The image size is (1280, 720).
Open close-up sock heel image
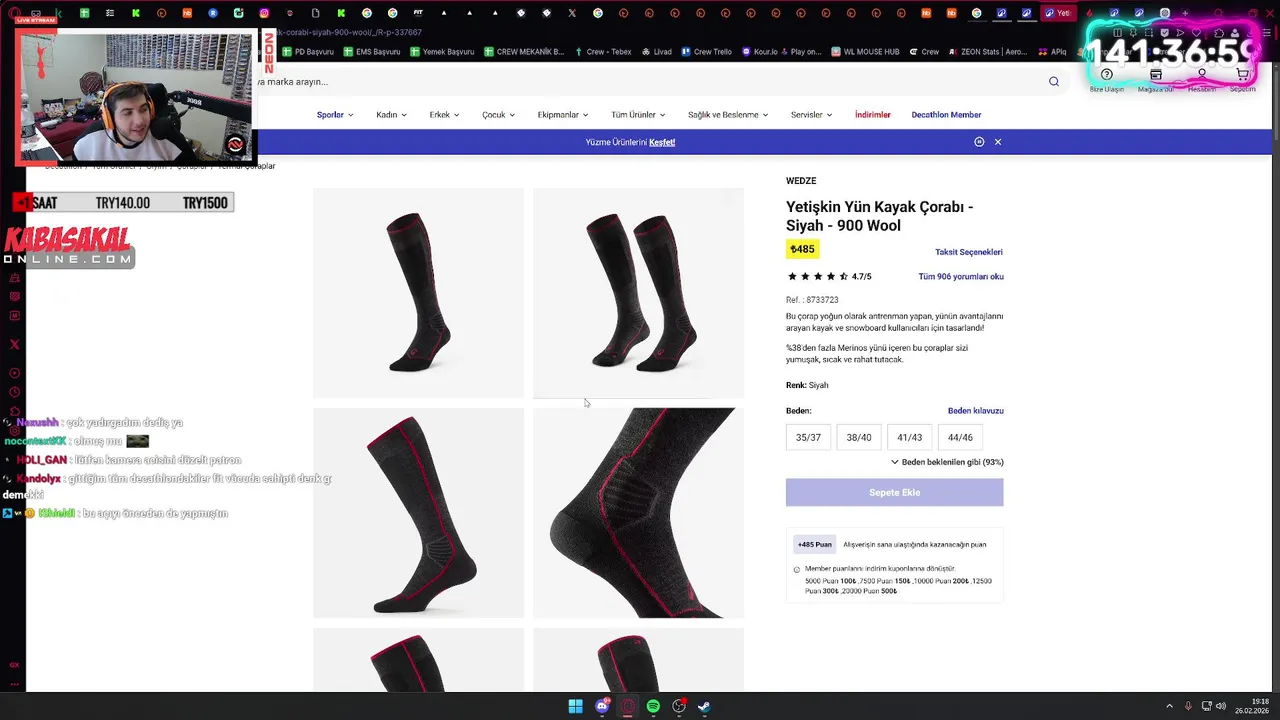(x=638, y=513)
